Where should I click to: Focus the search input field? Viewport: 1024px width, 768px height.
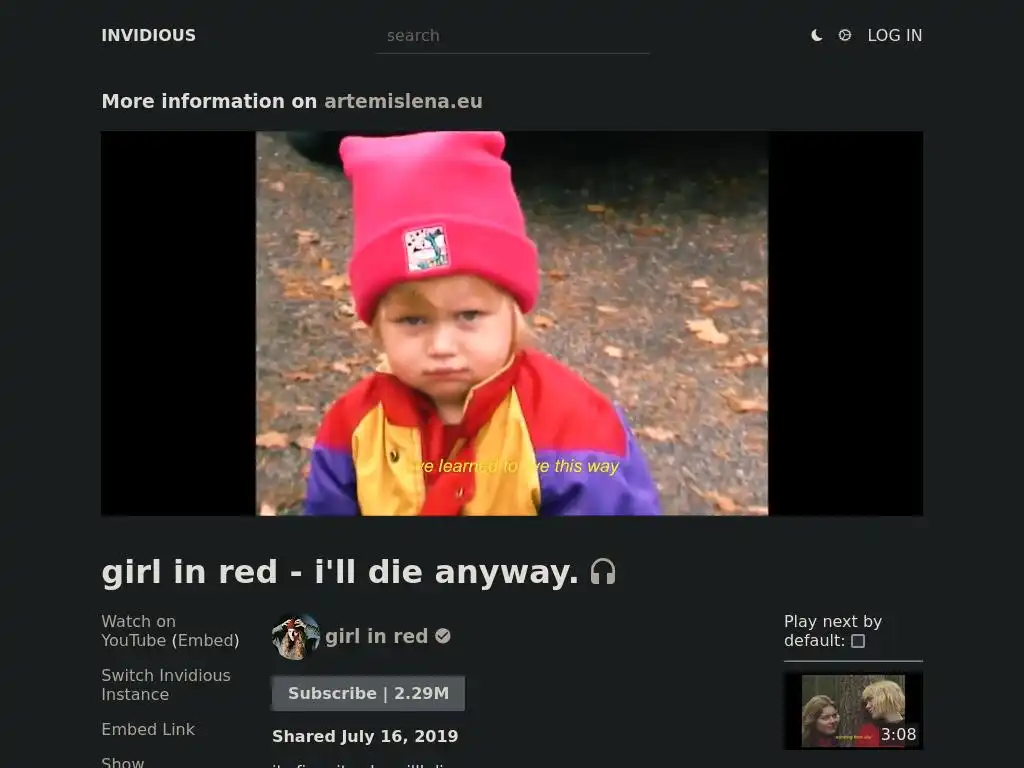click(x=513, y=36)
